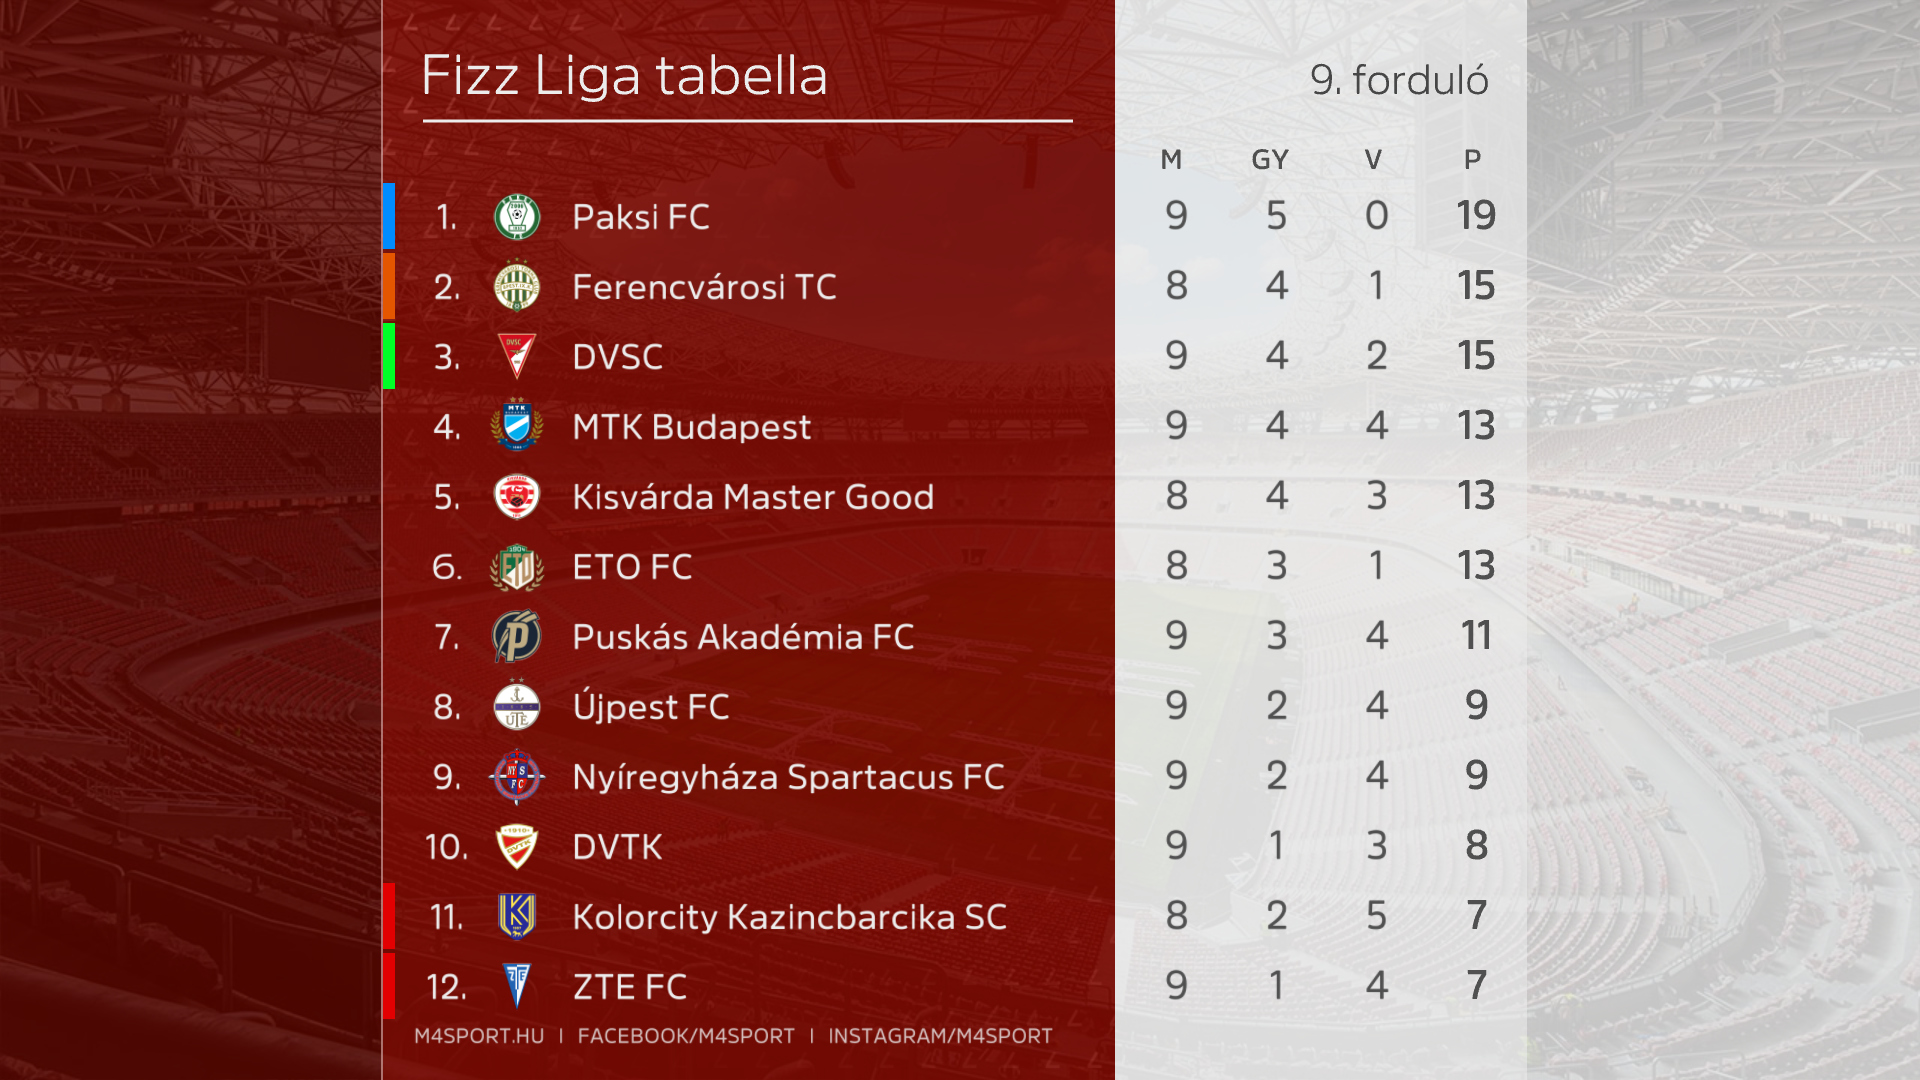Click the MTK Budapest crest

517,427
